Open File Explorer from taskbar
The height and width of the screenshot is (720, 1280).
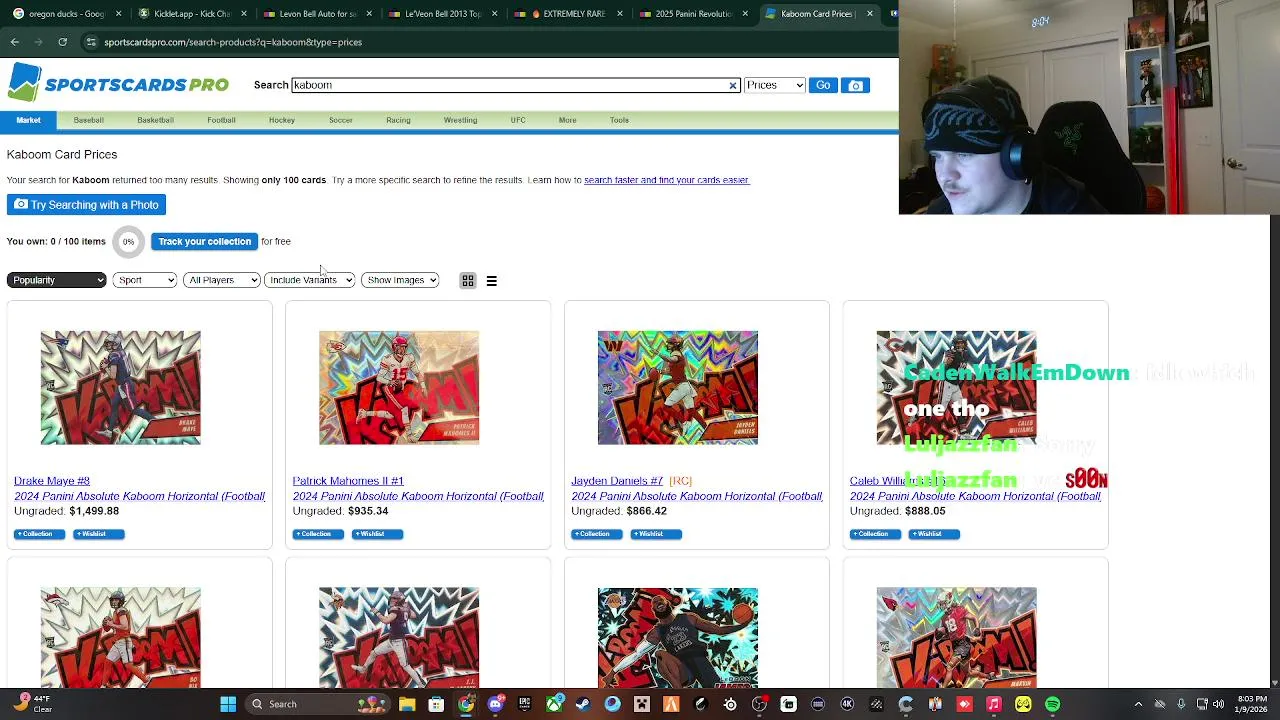pos(407,704)
